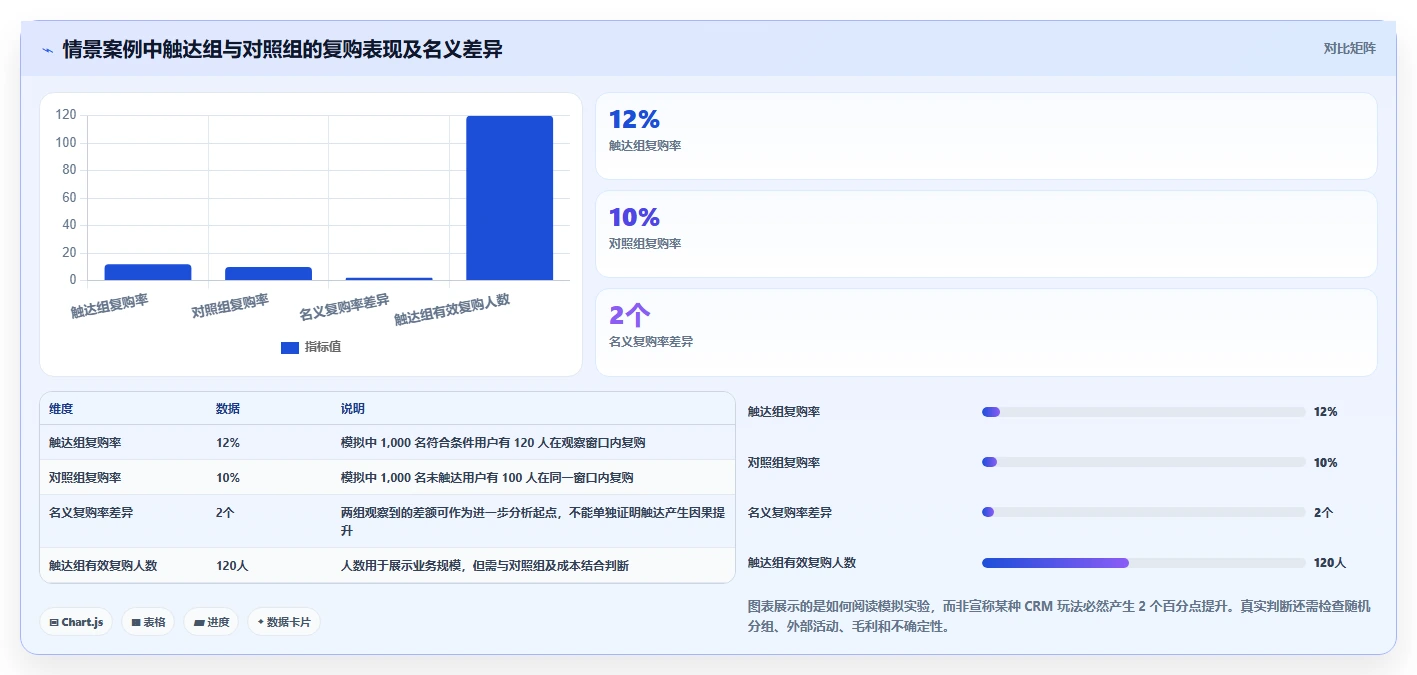Click the 数据卡片 tag chip

[284, 622]
